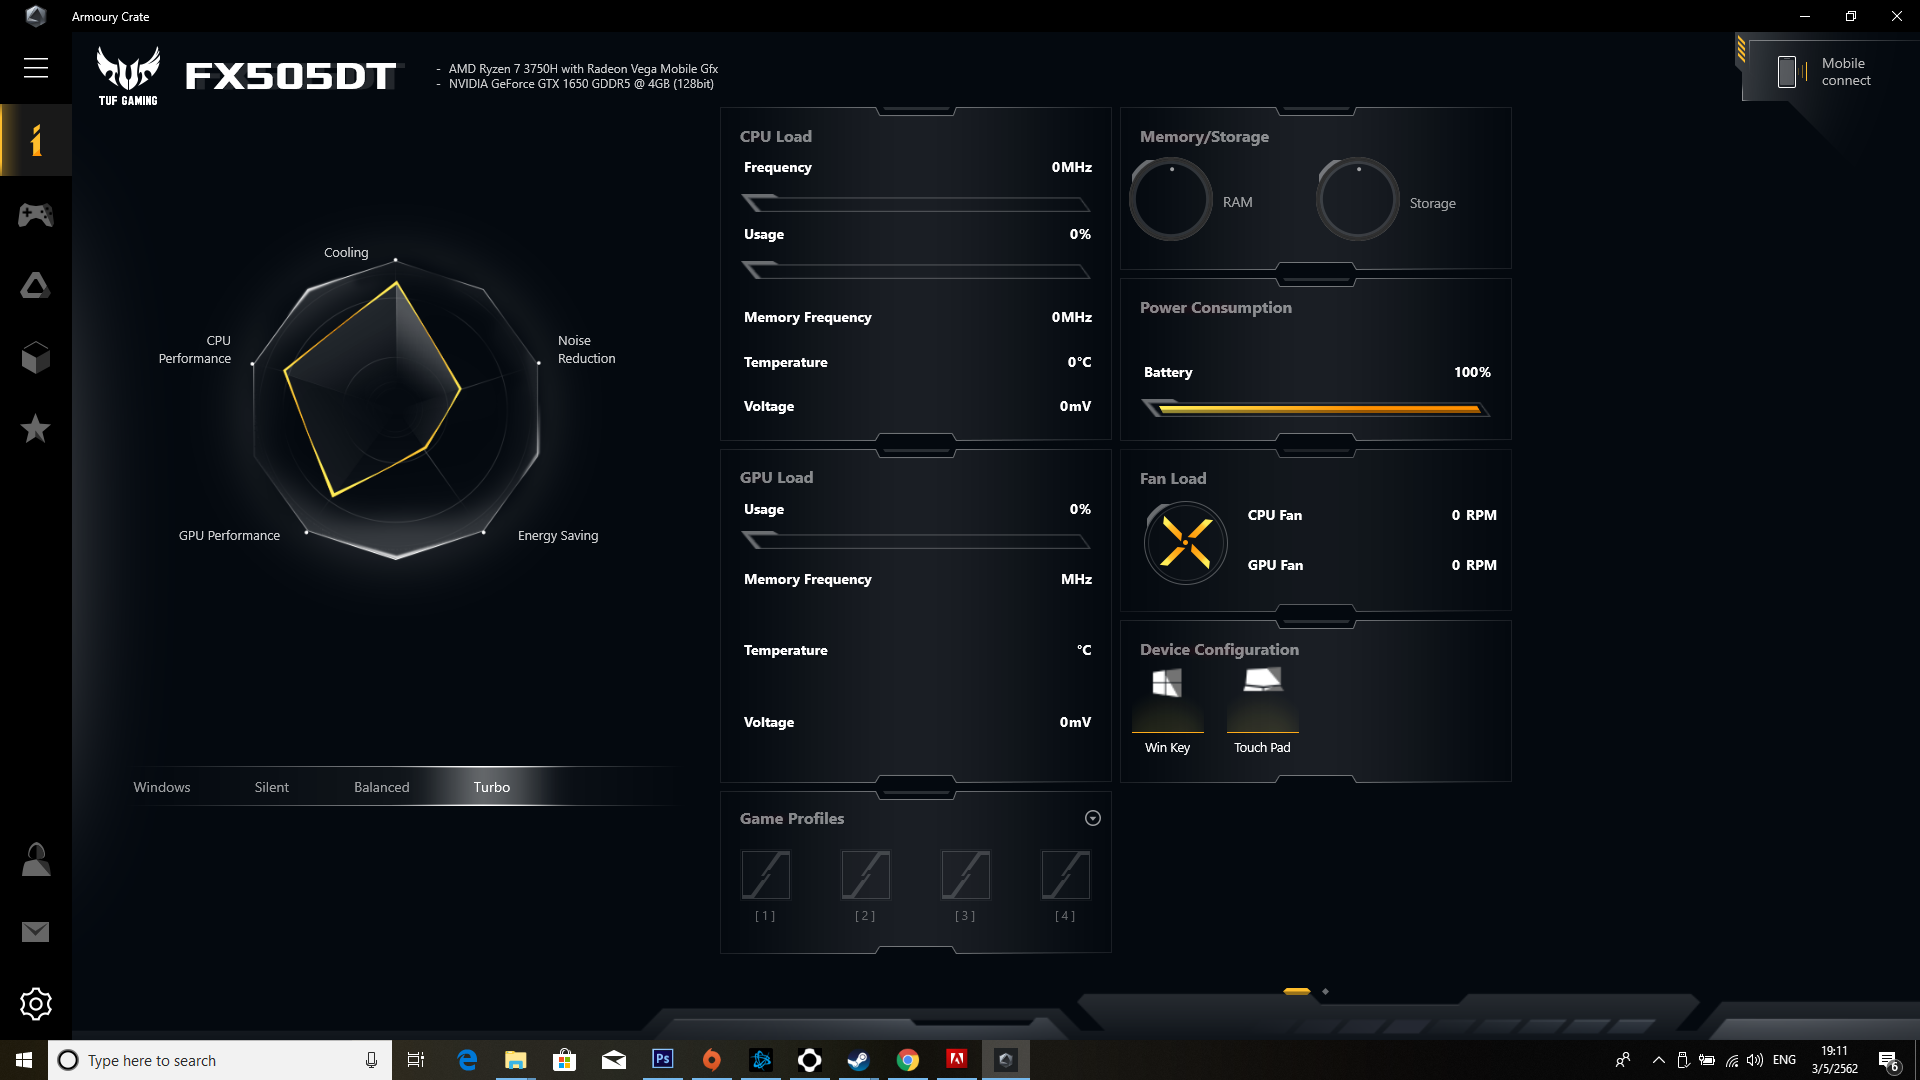Open the game controller sidebar section
Image resolution: width=1920 pixels, height=1080 pixels.
(36, 214)
